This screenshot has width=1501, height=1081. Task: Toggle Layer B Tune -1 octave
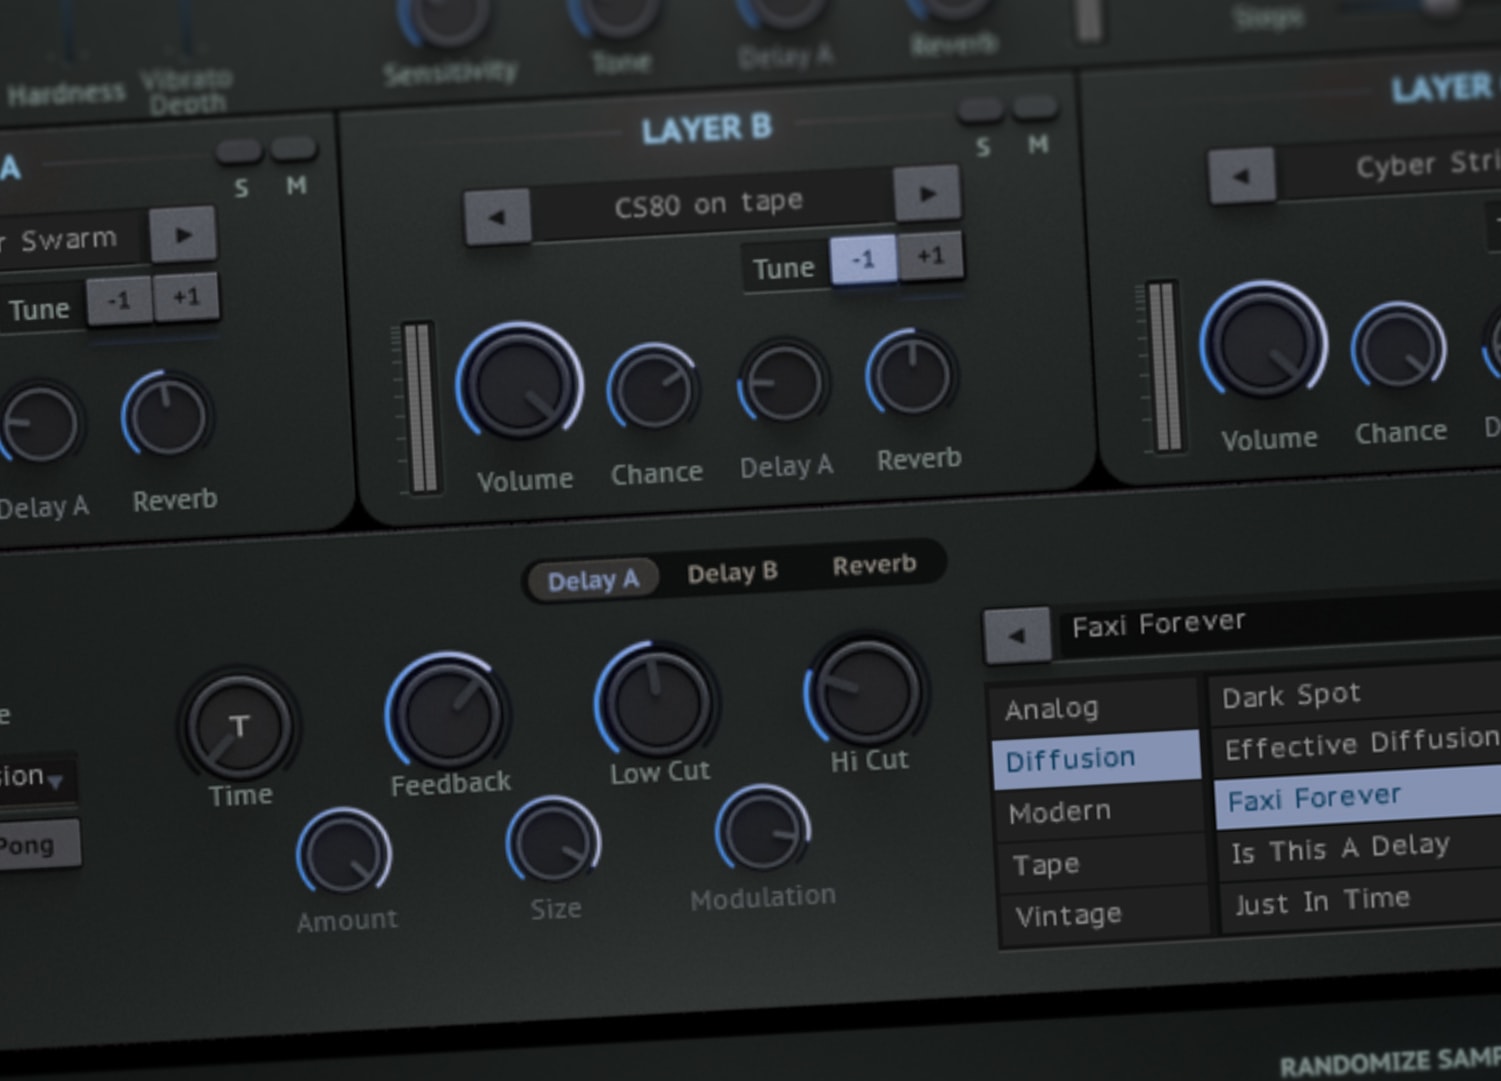(863, 260)
